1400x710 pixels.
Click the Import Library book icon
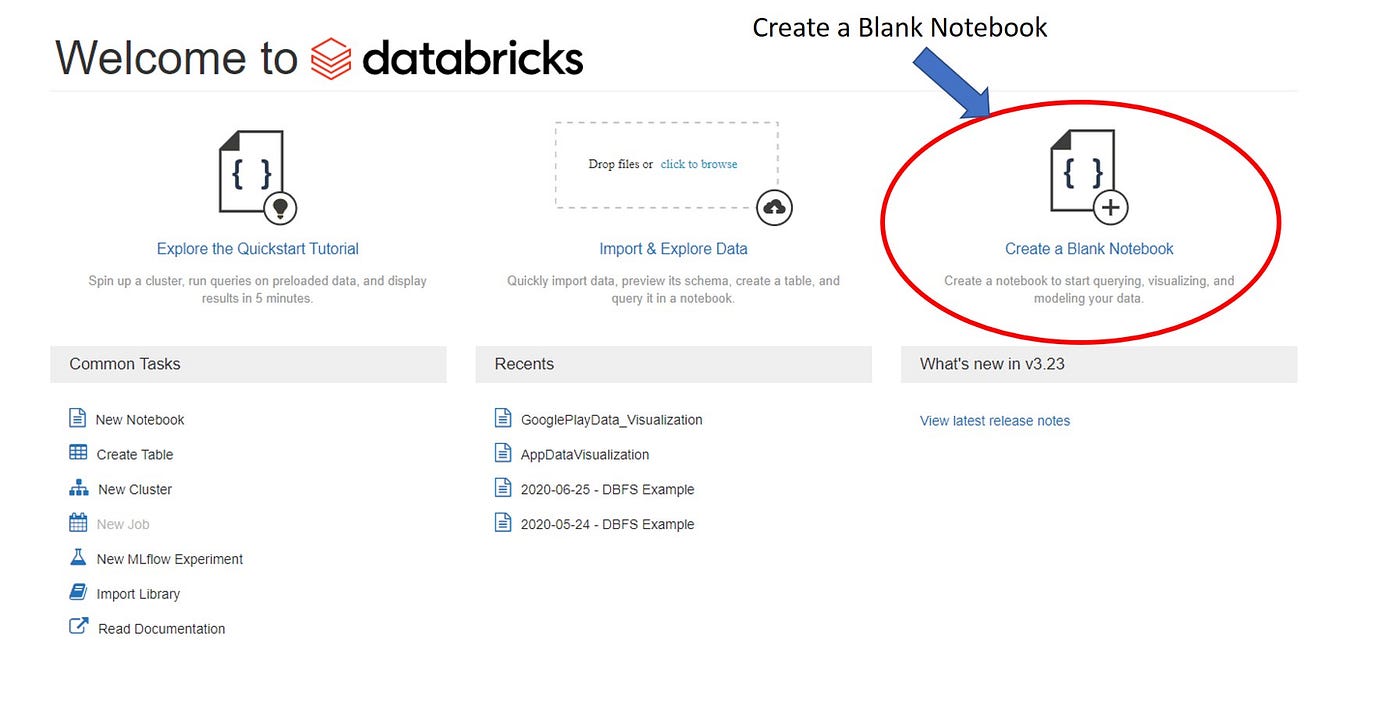[78, 592]
